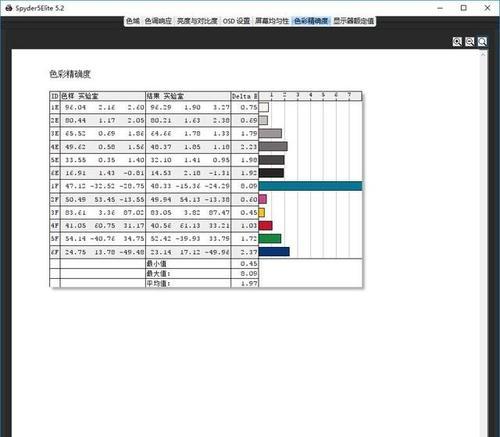Click the vertical scrollbar track
Screen dimensions: 500x437
coord(483,247)
